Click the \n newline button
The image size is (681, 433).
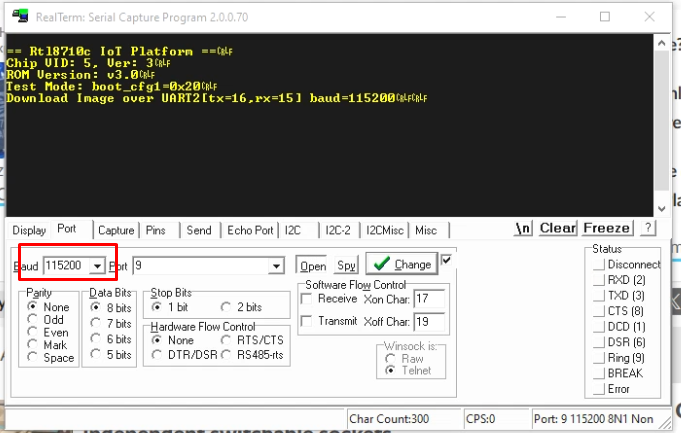click(x=523, y=228)
